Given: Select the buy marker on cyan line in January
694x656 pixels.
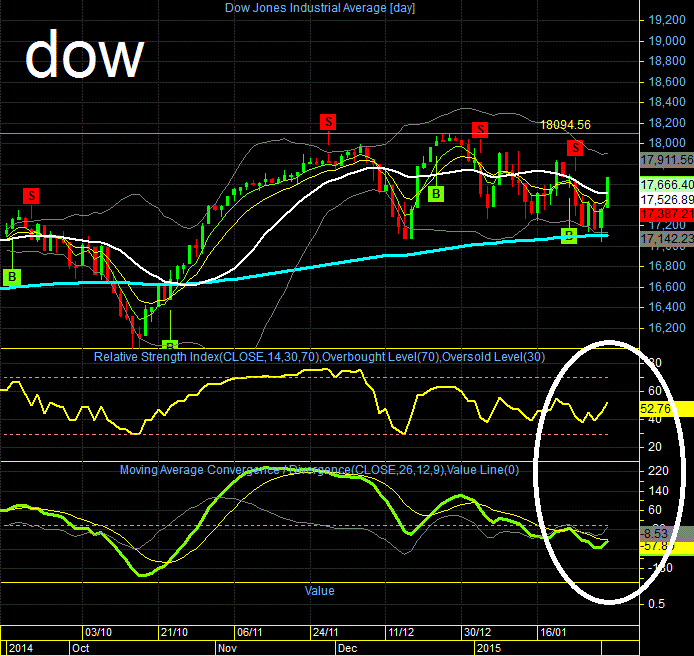Looking at the screenshot, I should coord(569,235).
